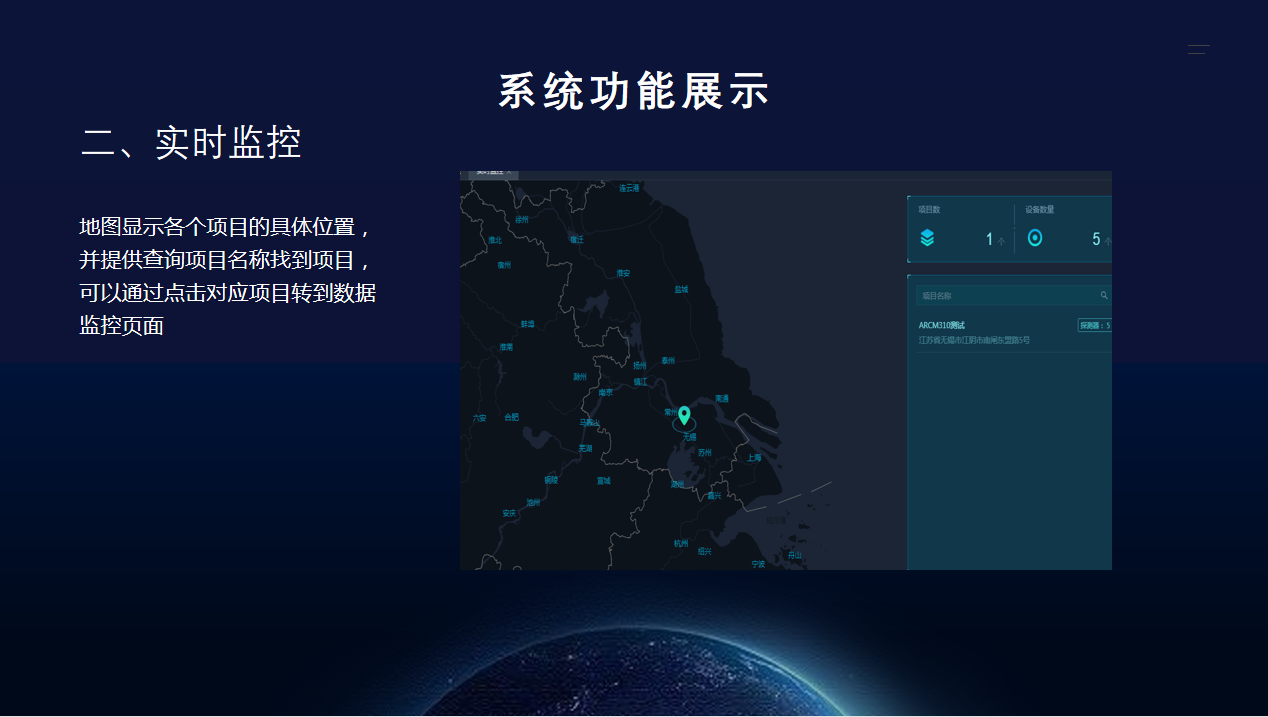Image resolution: width=1268 pixels, height=717 pixels.
Task: Click 宣城 on the map
Action: [603, 480]
